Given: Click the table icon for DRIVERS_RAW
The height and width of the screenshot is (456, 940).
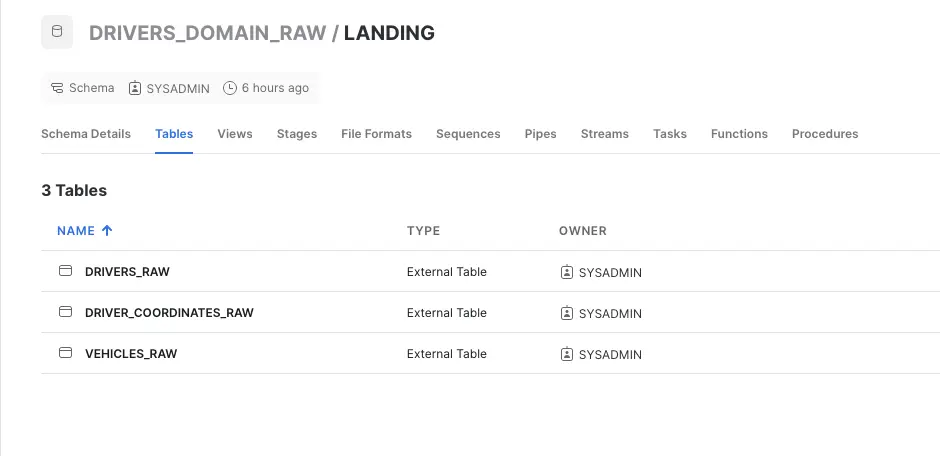Looking at the screenshot, I should [x=65, y=271].
